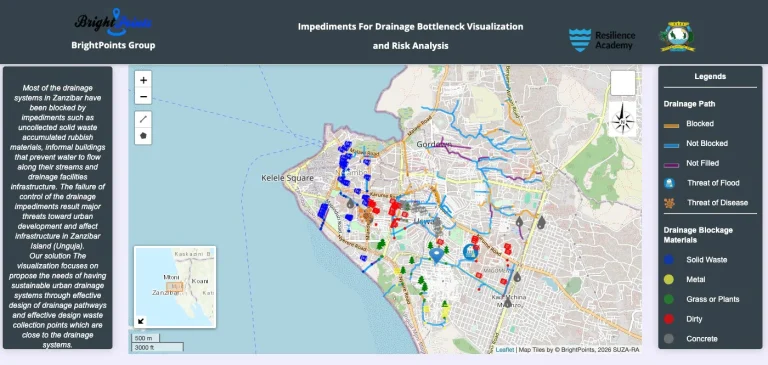Click the orange Blocked line swatch

coord(671,125)
